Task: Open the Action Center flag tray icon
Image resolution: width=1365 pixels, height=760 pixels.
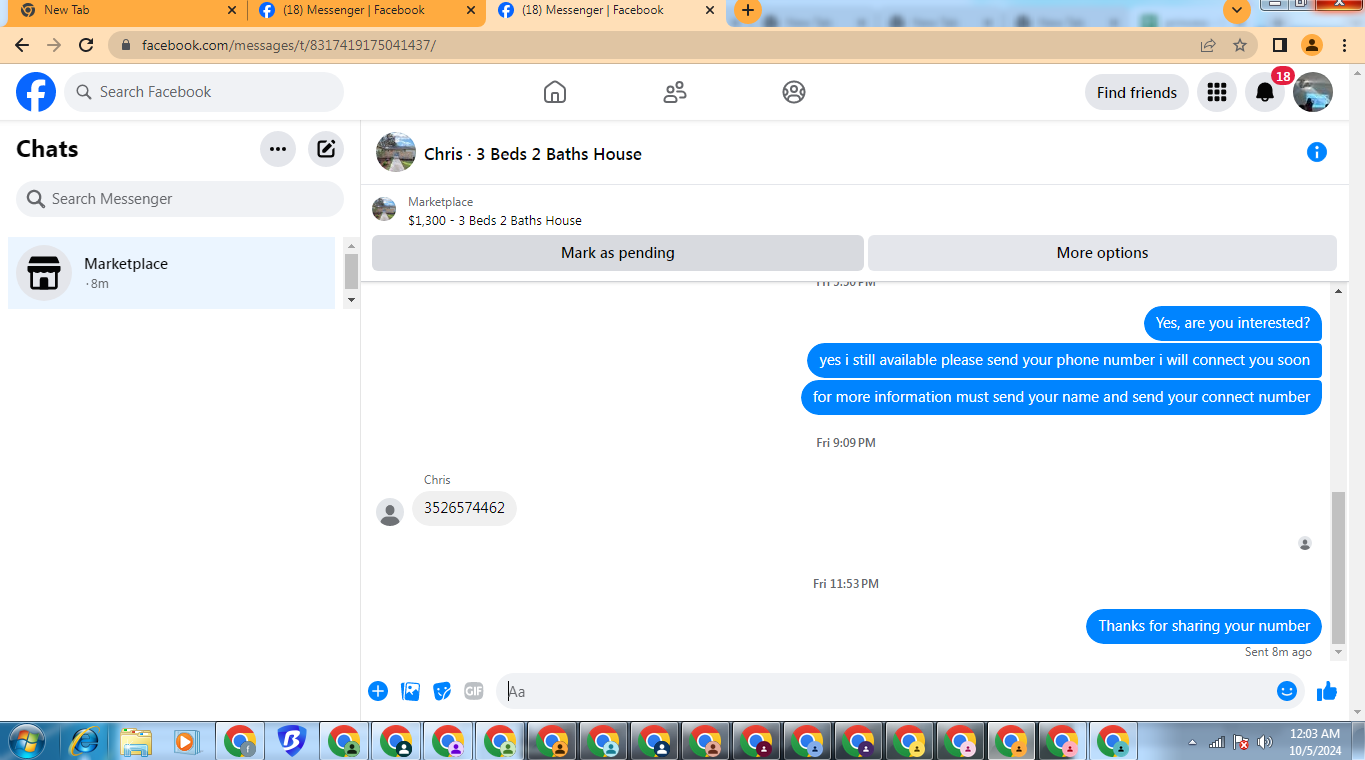Action: pyautogui.click(x=1241, y=742)
